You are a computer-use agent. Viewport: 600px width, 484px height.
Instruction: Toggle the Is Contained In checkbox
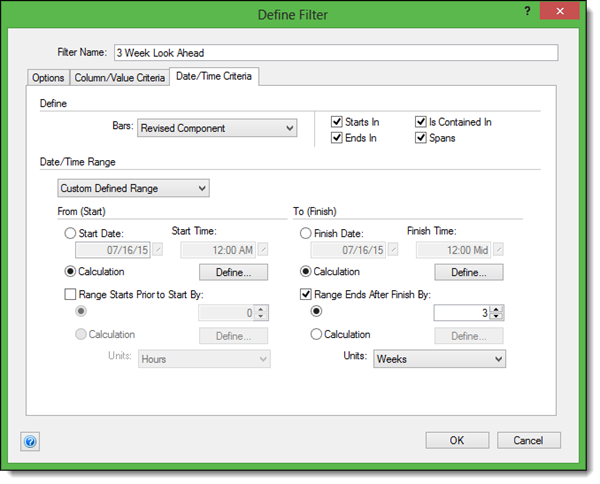tap(421, 122)
